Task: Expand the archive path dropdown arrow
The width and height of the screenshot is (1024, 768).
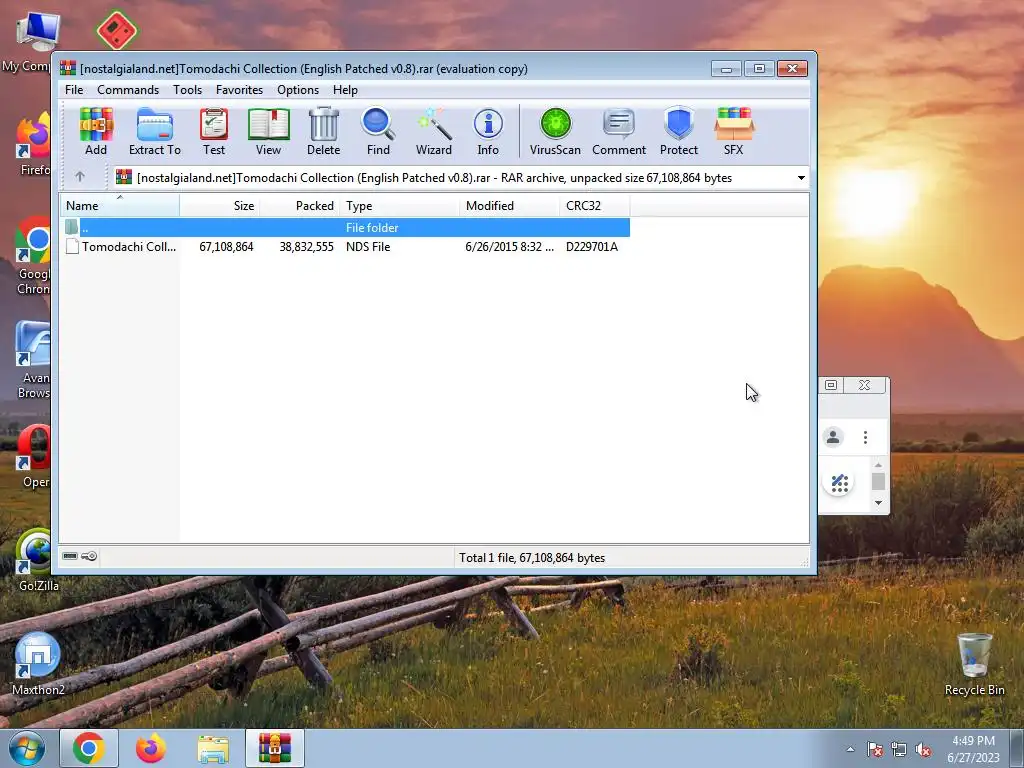Action: [801, 178]
